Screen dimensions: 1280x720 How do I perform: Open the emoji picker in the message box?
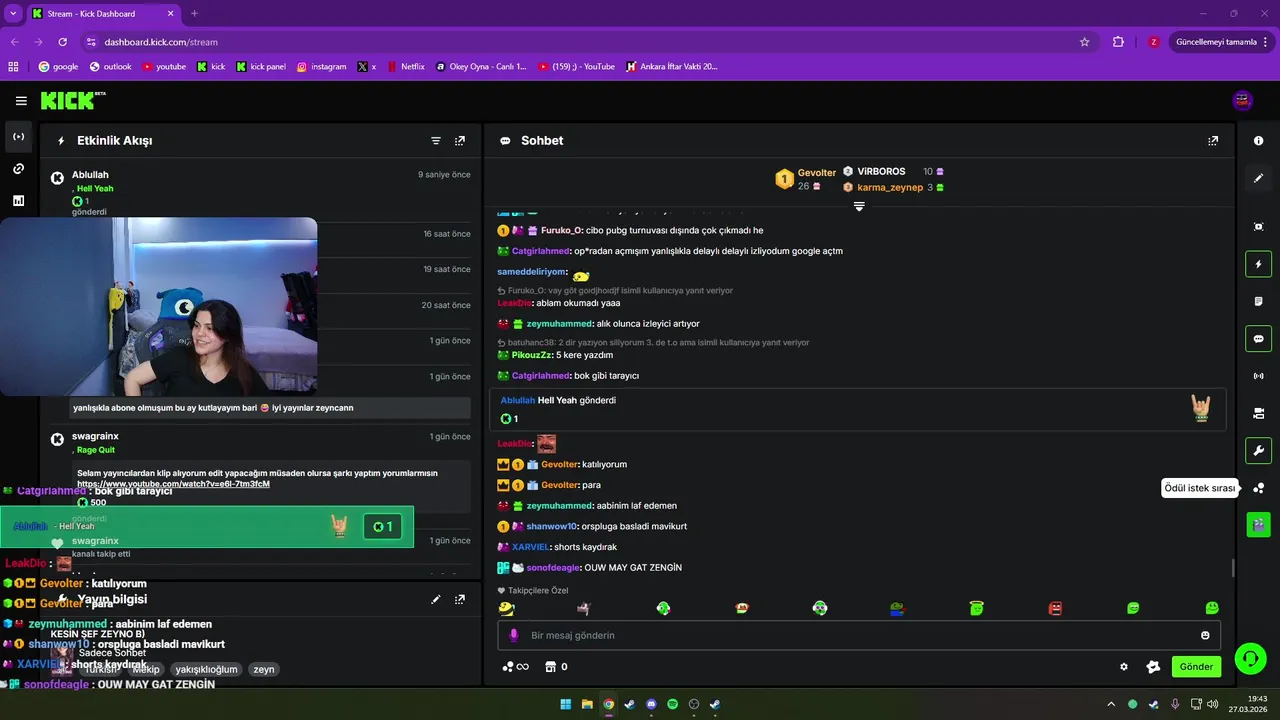(1205, 635)
